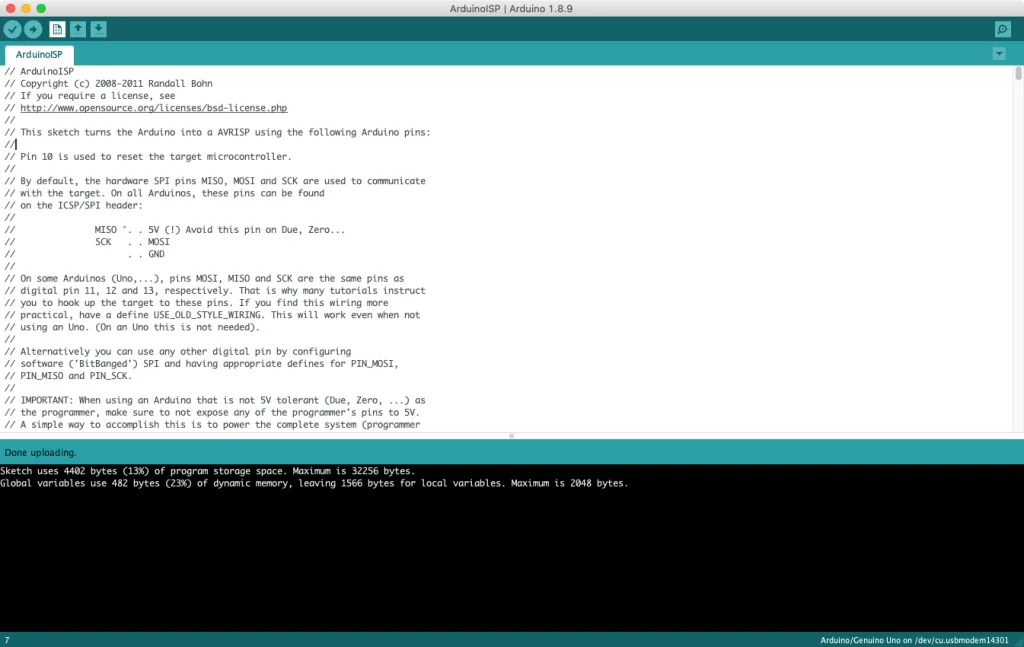
Task: Open a sketch with the up-arrow icon
Action: 78,30
